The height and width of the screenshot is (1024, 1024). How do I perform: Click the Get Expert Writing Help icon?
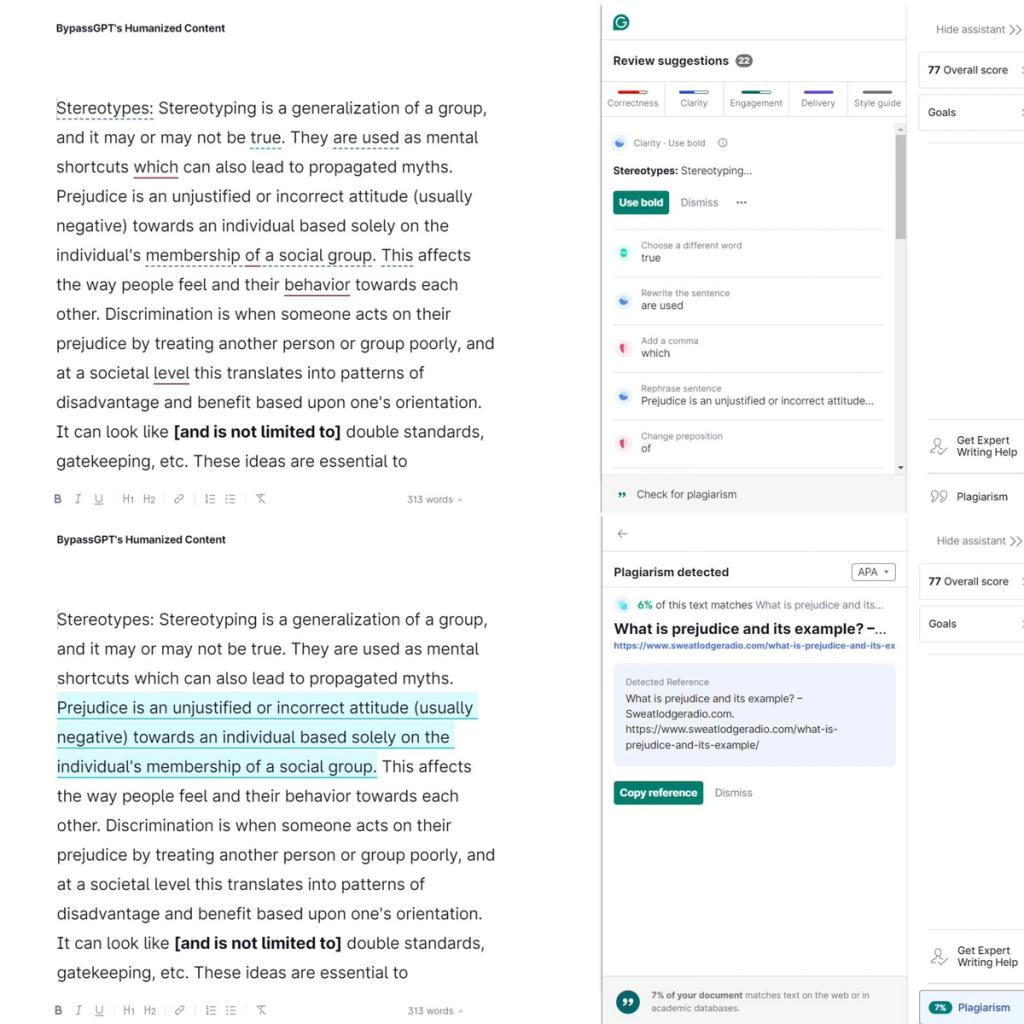point(938,446)
